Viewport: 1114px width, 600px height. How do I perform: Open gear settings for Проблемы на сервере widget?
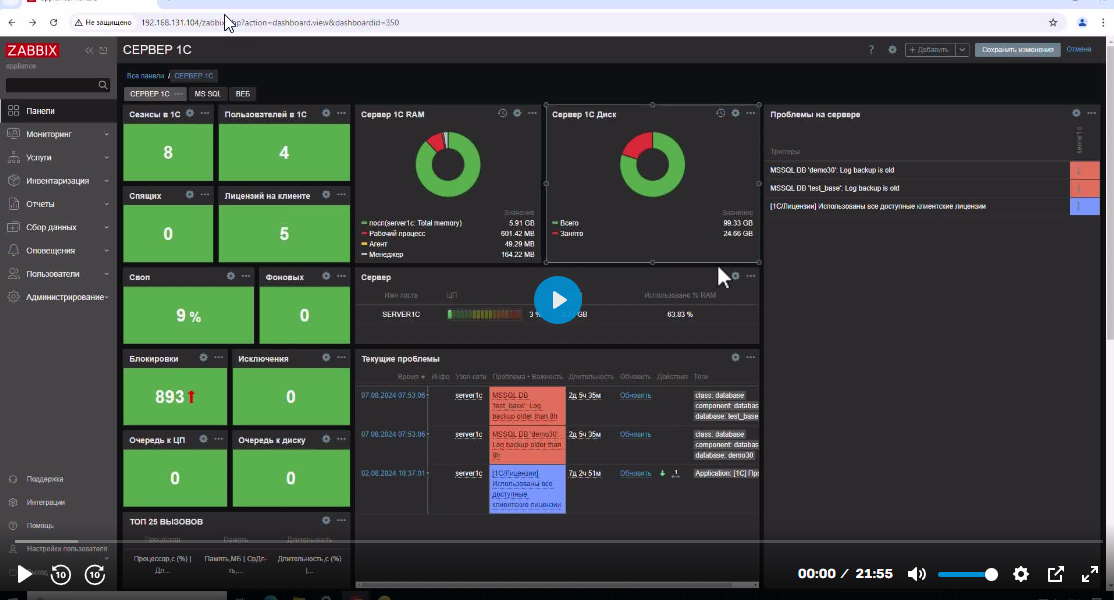click(1076, 114)
